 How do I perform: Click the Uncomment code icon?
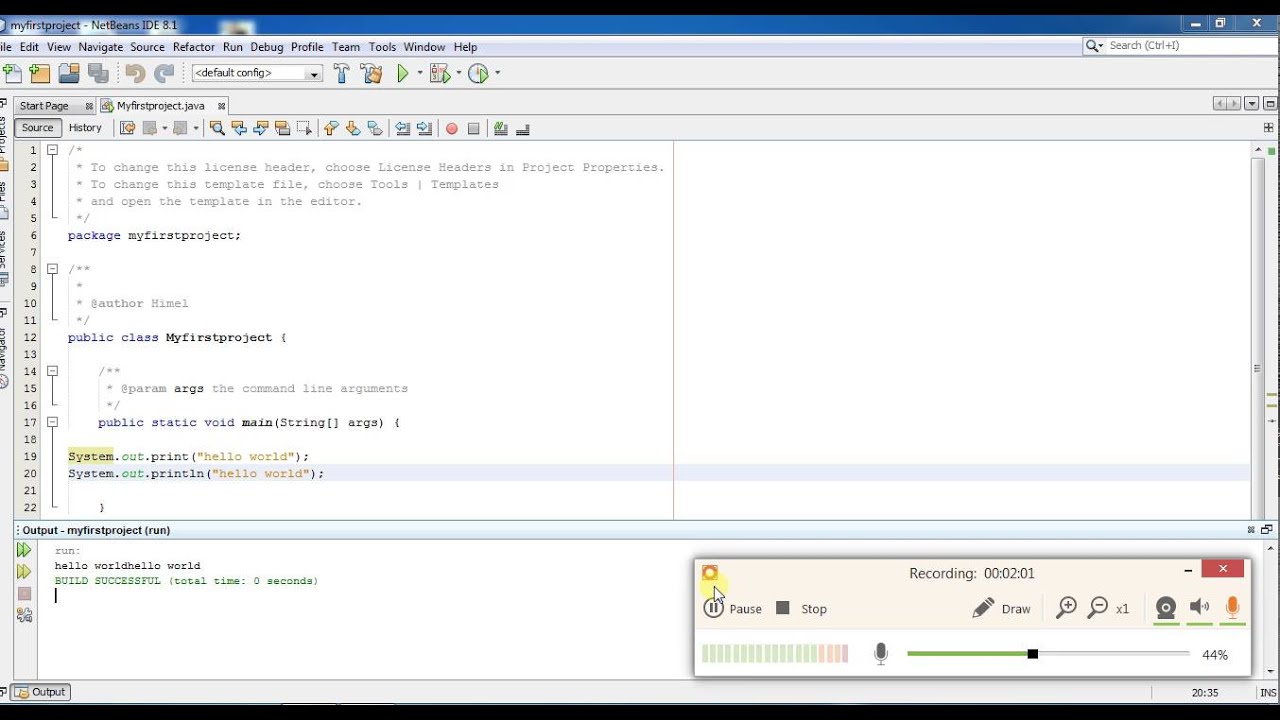coord(523,128)
